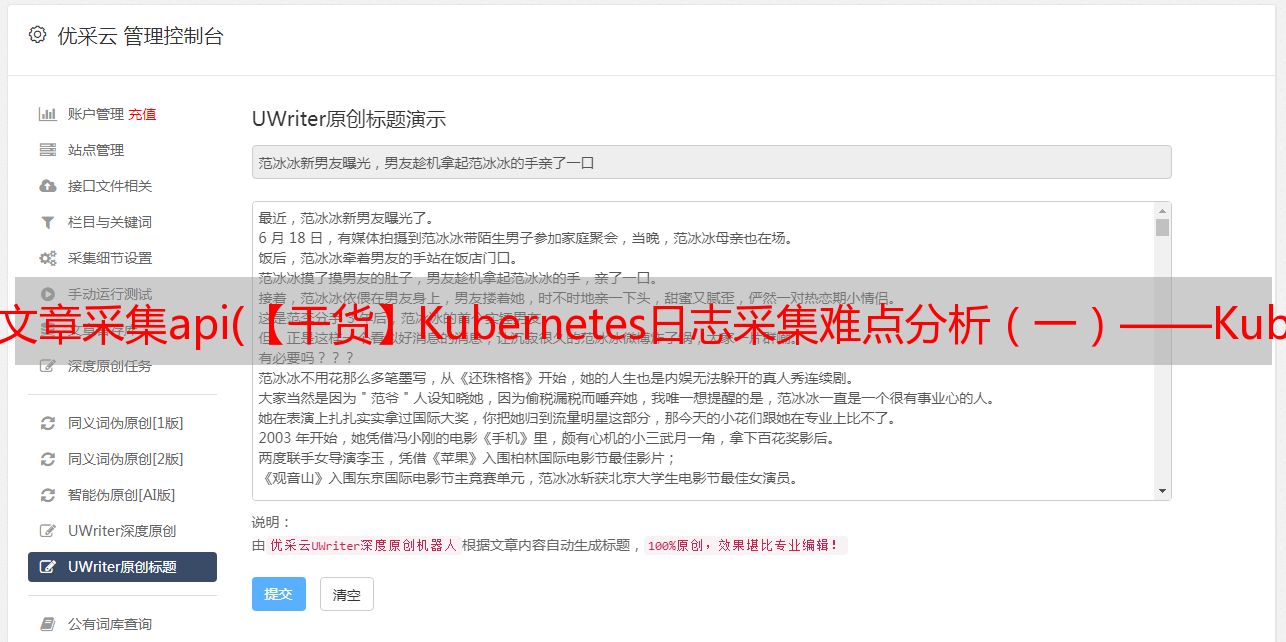Click the generated title field
1286x642 pixels.
pyautogui.click(x=711, y=162)
